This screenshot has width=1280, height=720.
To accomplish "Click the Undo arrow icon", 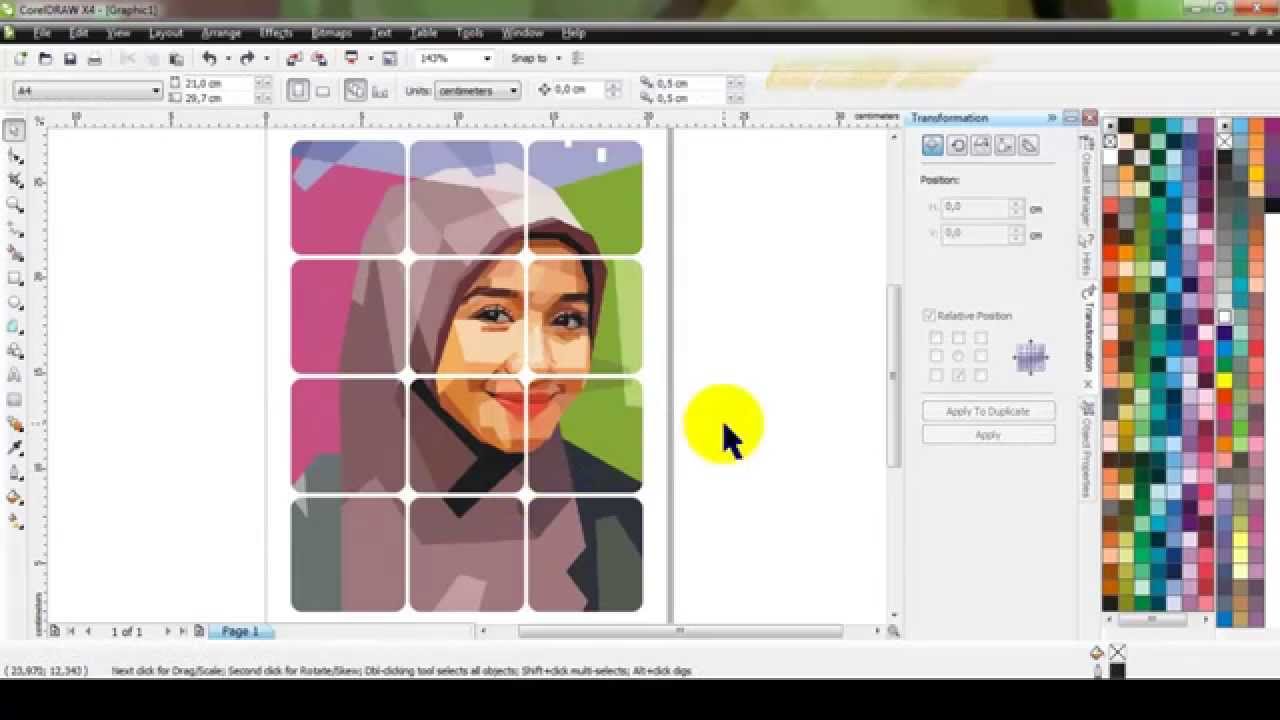I will (x=209, y=59).
